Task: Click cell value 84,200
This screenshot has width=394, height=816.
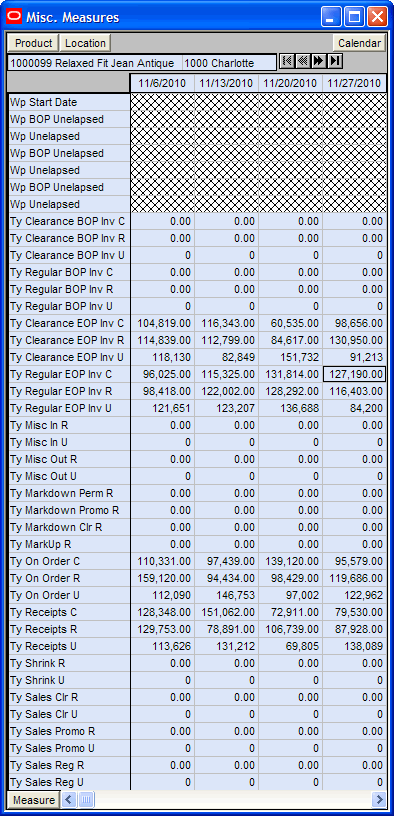Action: (x=354, y=409)
